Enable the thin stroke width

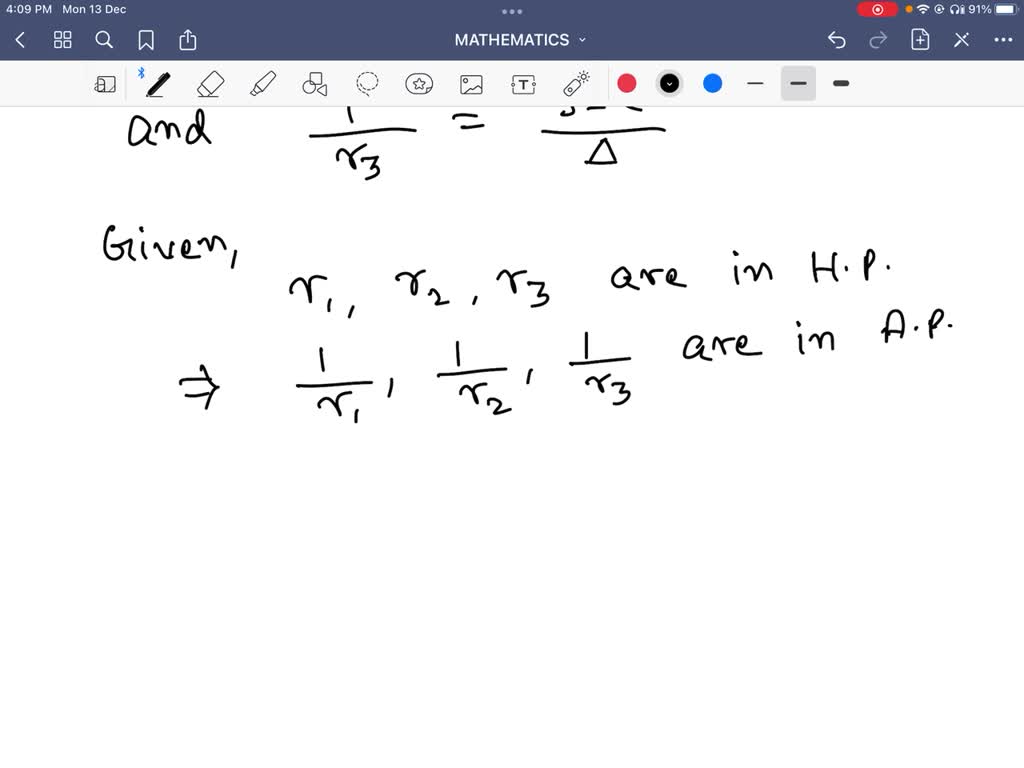tap(755, 83)
